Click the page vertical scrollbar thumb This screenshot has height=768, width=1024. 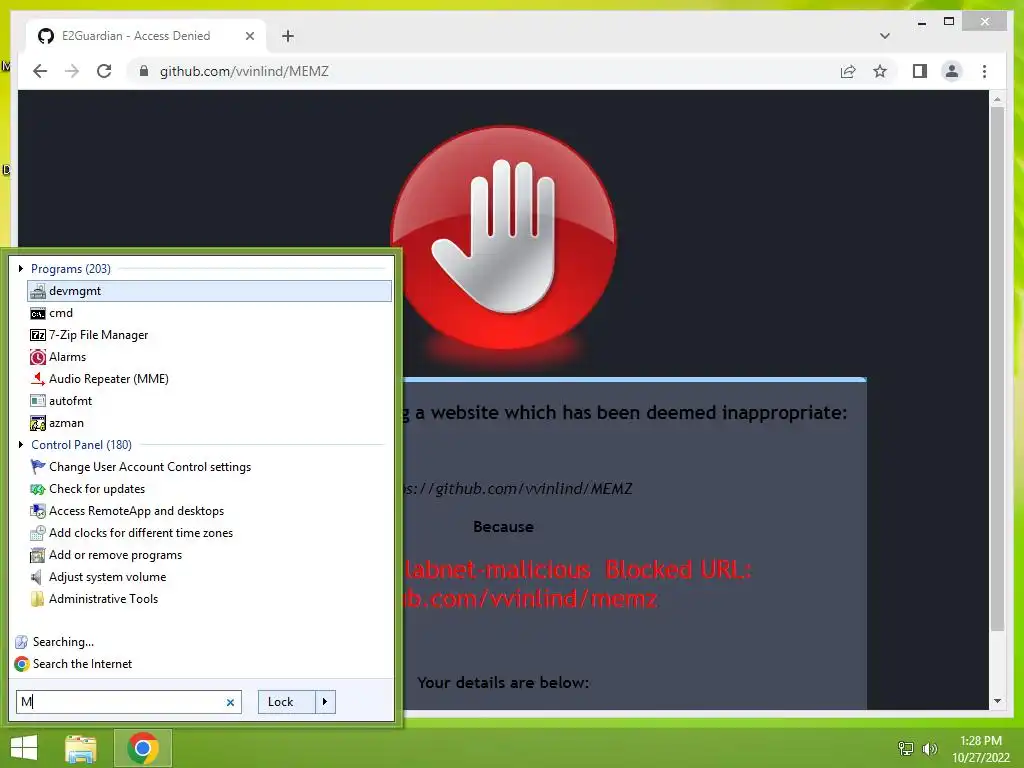pos(997,369)
